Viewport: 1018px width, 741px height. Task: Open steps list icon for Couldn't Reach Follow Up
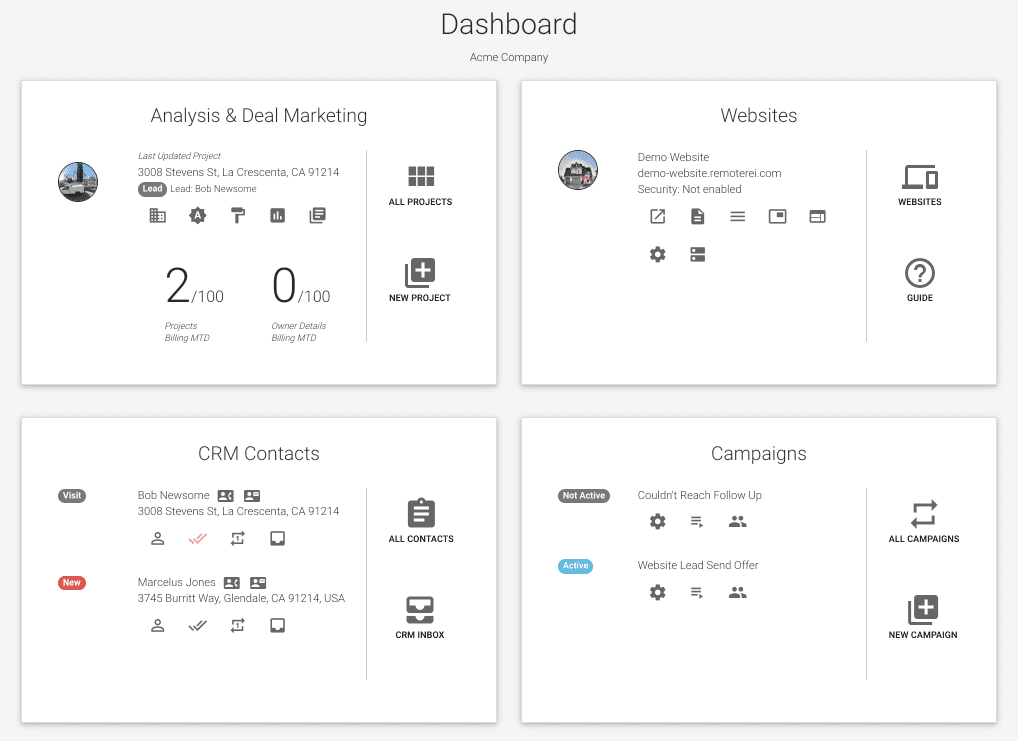pyautogui.click(x=697, y=521)
